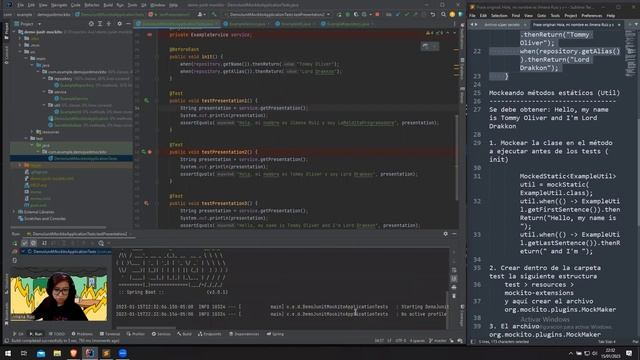This screenshot has height=360, width=640.
Task: Open the Endpoints tool window tab
Action: click(209, 334)
